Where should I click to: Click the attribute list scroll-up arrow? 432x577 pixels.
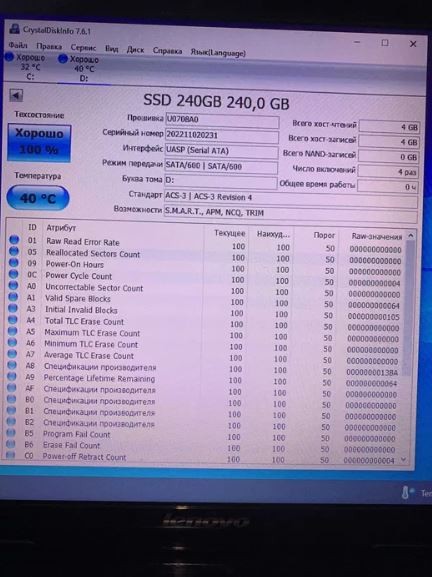(x=411, y=236)
